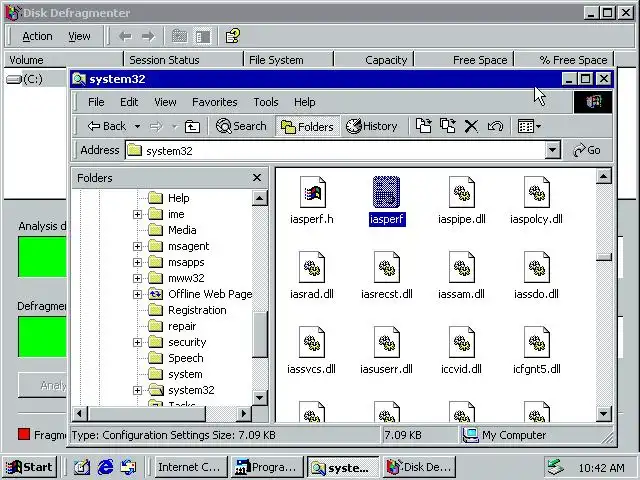Close the Folders pane with its X

257,178
